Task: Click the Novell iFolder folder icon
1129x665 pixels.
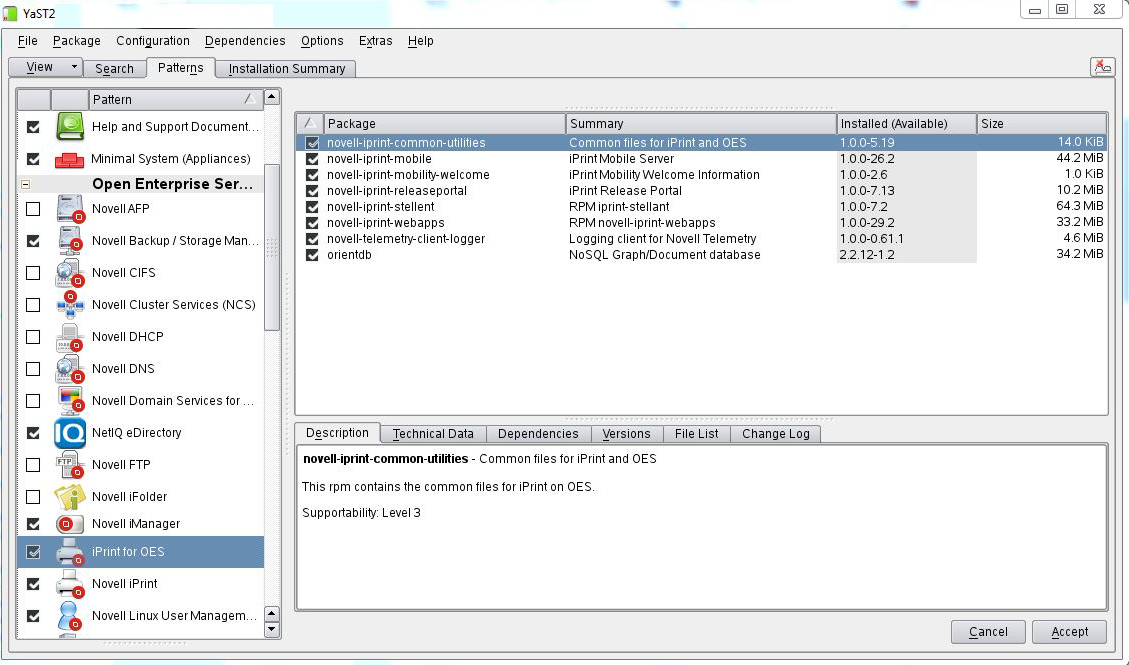Action: click(x=70, y=497)
